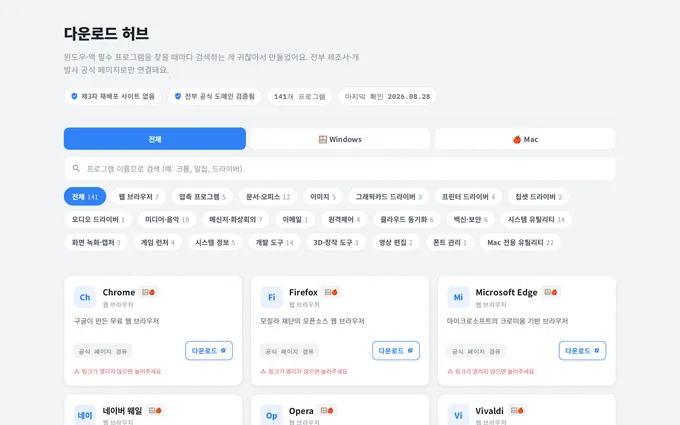Click the 다운로드 허브 page title
This screenshot has height=425, width=680.
click(x=106, y=33)
